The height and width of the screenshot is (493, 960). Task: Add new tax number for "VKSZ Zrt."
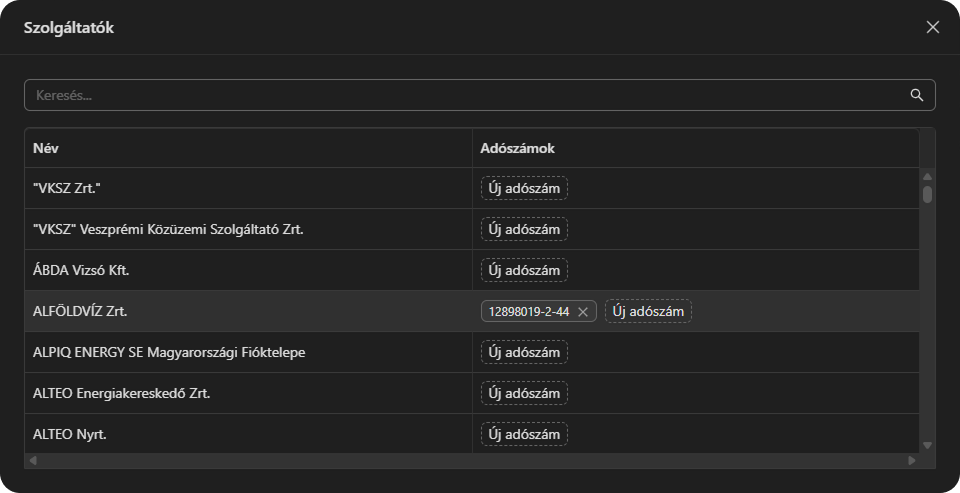[x=524, y=188]
